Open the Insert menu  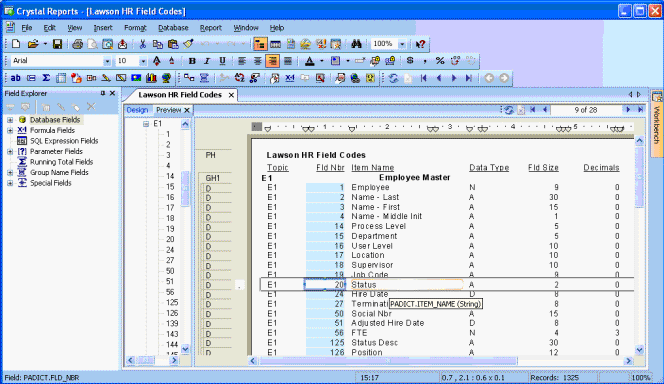(x=103, y=28)
